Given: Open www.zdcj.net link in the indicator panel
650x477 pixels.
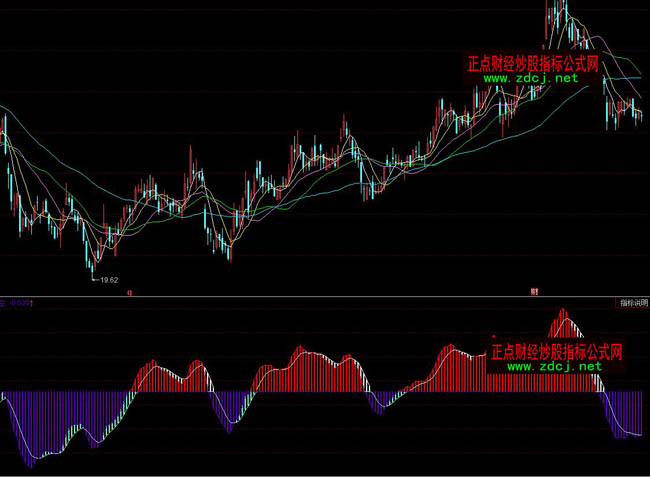Looking at the screenshot, I should click(x=555, y=366).
